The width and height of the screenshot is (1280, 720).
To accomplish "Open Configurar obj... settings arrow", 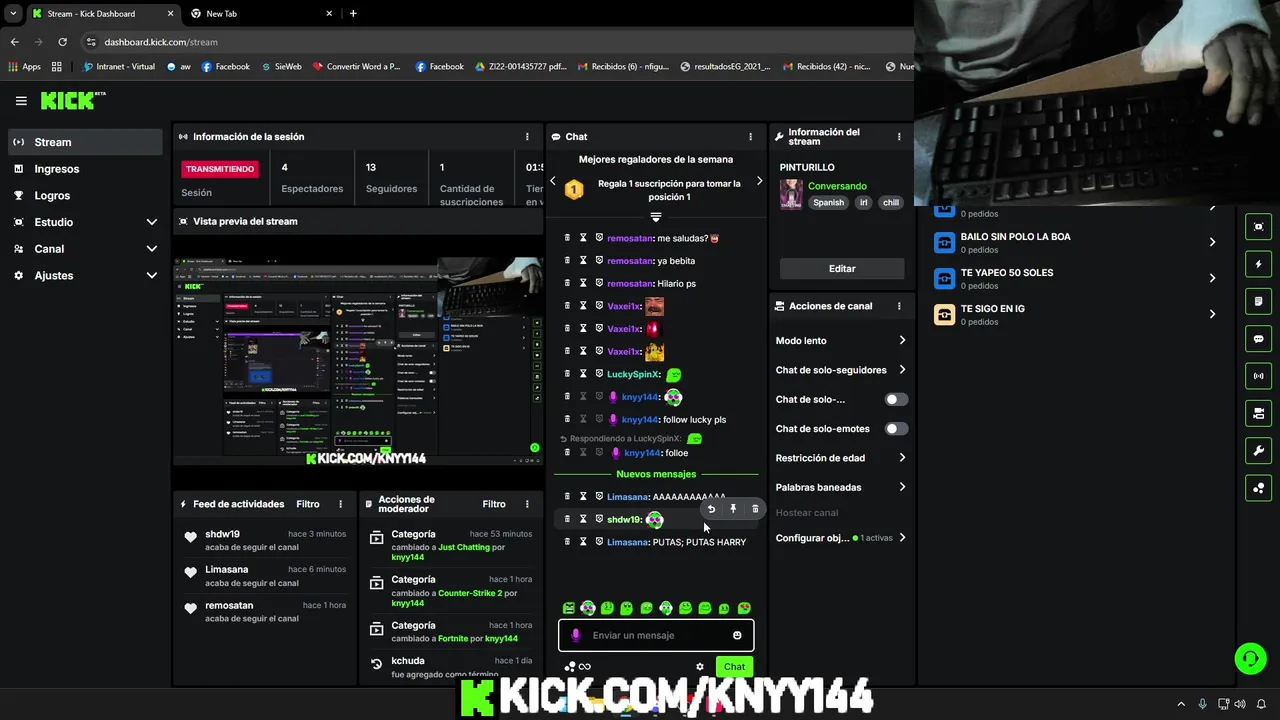I will click(x=902, y=538).
